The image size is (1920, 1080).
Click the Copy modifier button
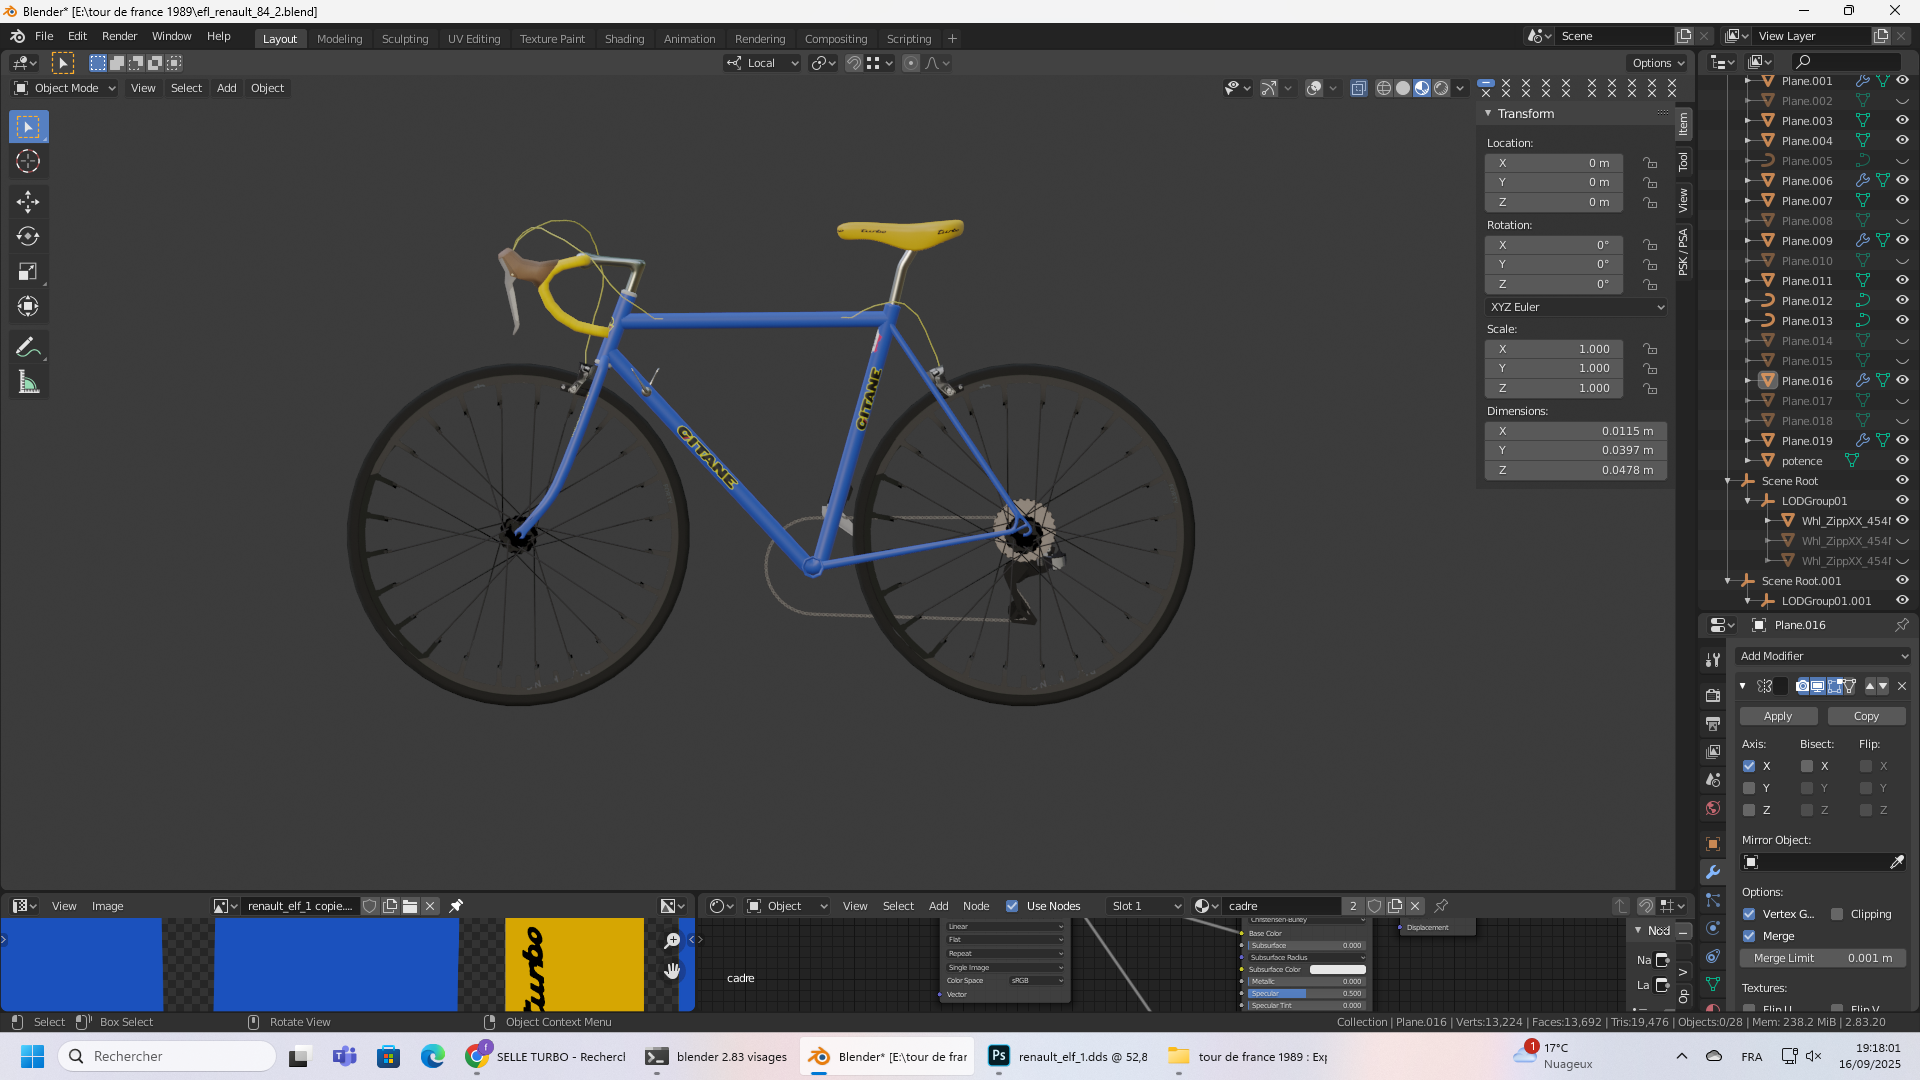tap(1866, 716)
